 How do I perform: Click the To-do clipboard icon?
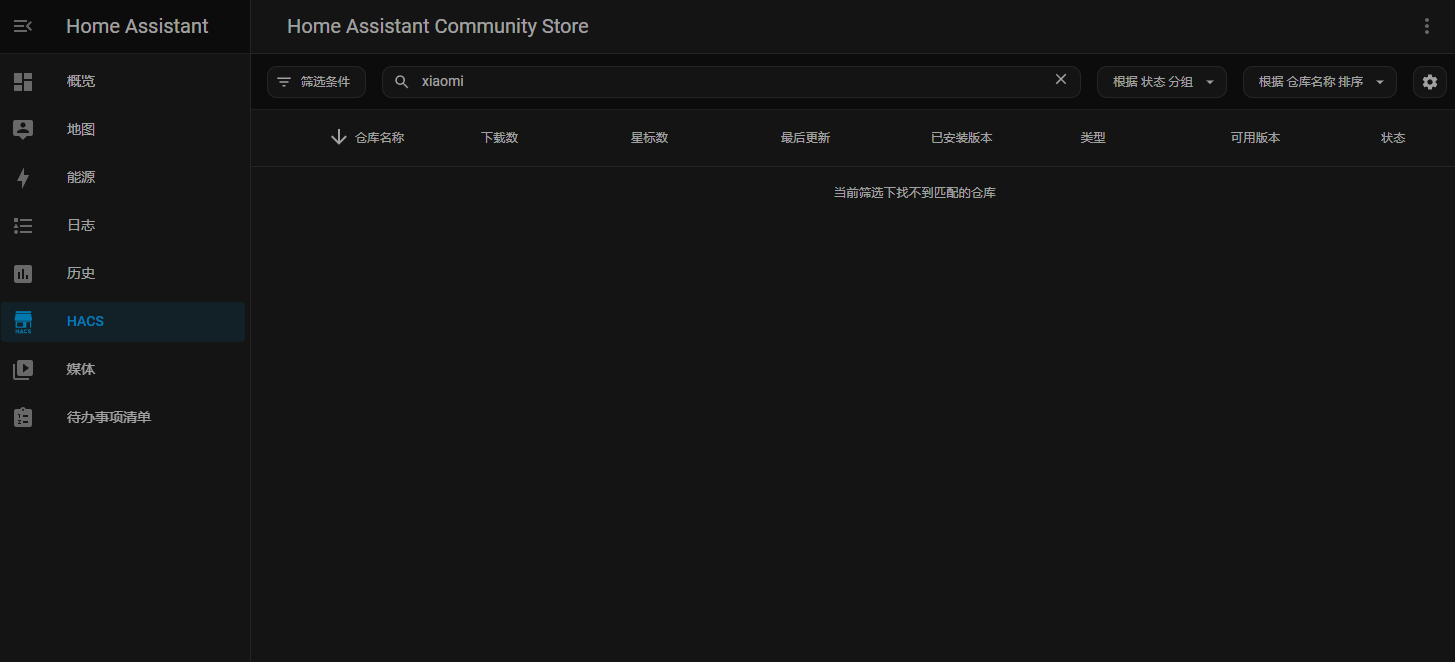23,418
